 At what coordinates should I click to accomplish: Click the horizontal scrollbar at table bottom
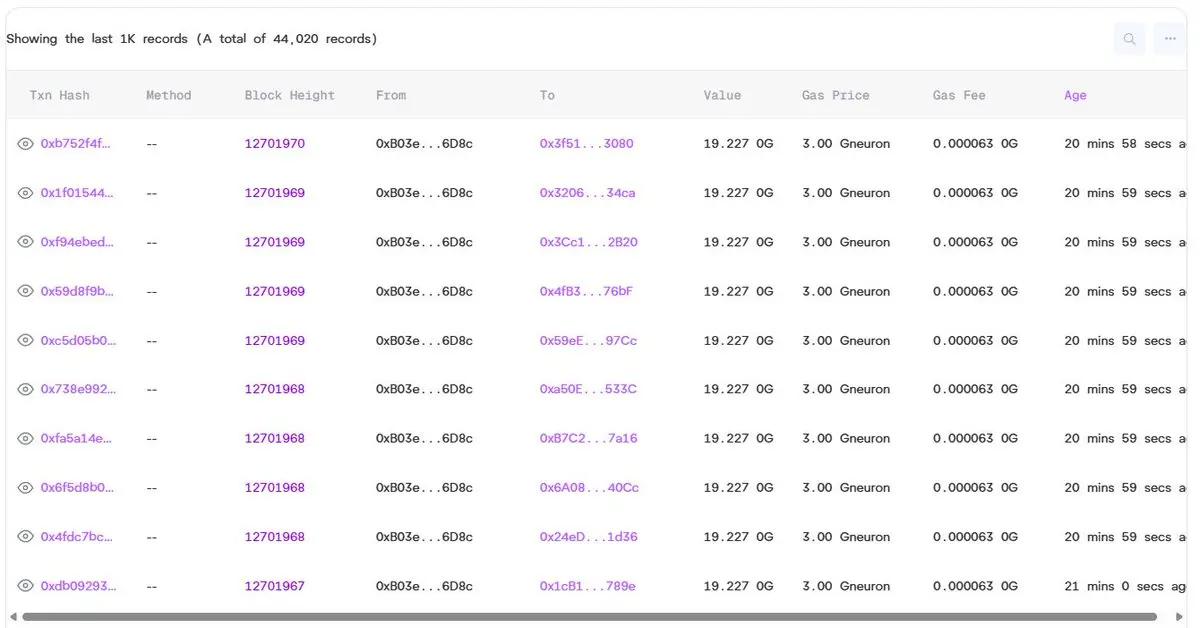pyautogui.click(x=589, y=617)
